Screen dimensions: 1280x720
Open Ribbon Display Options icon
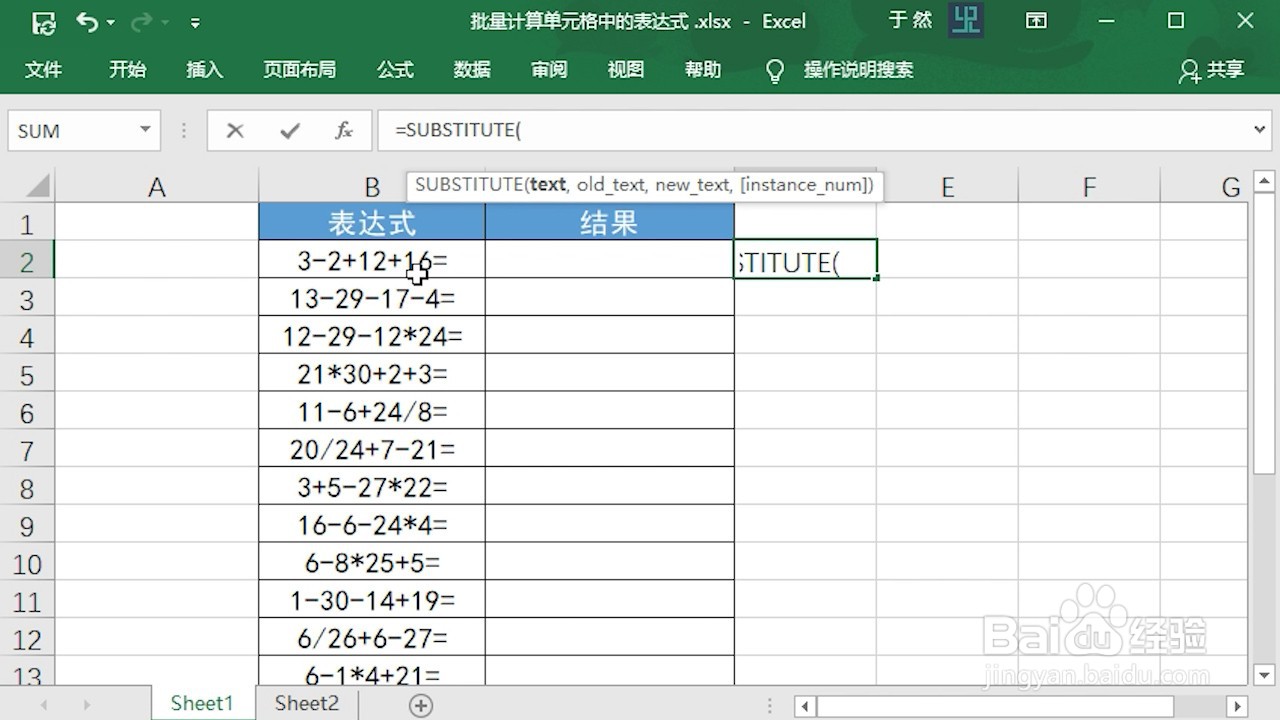[x=1036, y=20]
